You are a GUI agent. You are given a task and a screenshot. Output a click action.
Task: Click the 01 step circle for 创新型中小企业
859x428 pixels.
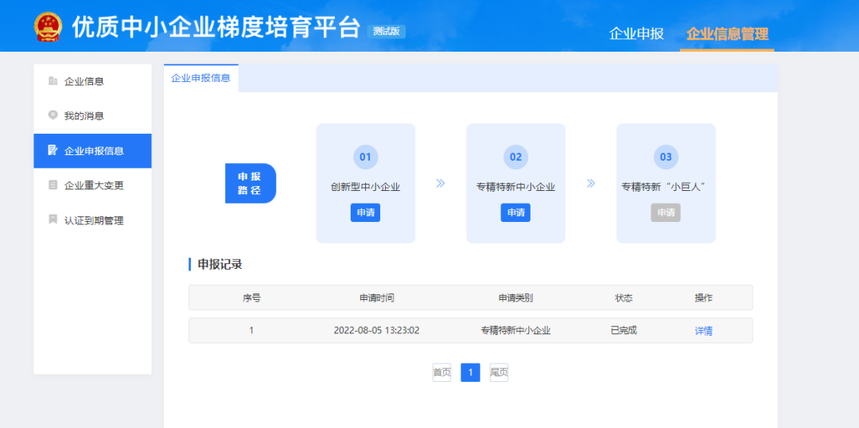point(365,157)
